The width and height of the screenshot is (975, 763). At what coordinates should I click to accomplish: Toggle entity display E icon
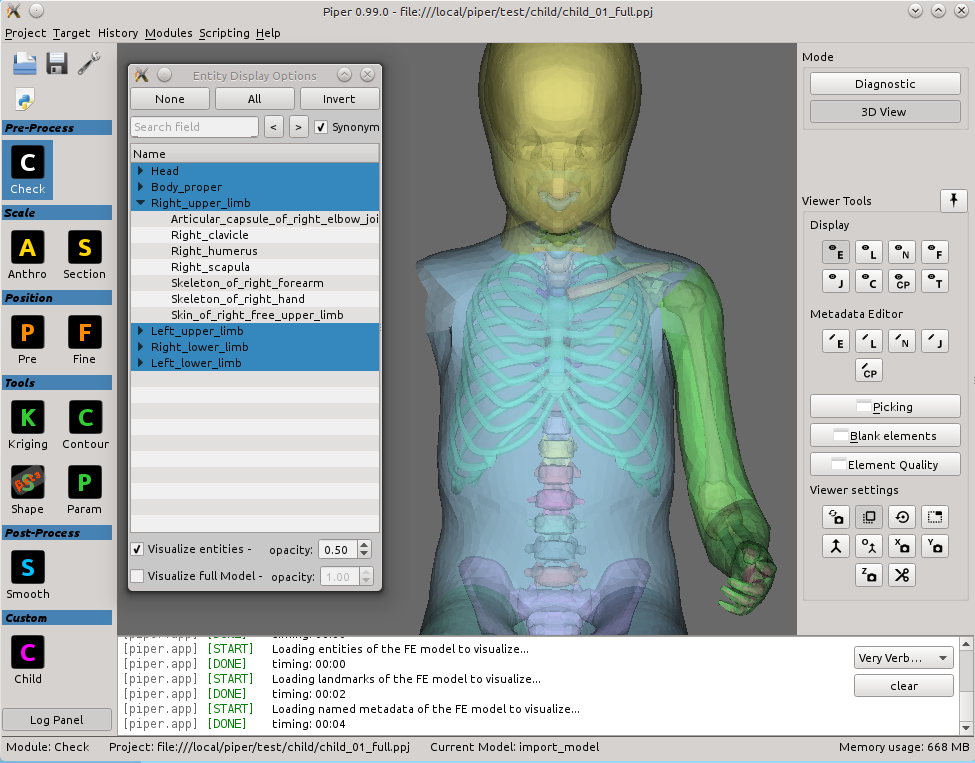click(836, 252)
